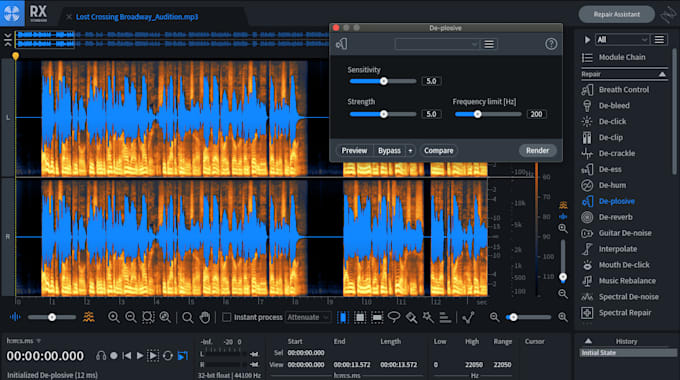The width and height of the screenshot is (680, 380).
Task: Open the All module filter dropdown
Action: (x=621, y=39)
